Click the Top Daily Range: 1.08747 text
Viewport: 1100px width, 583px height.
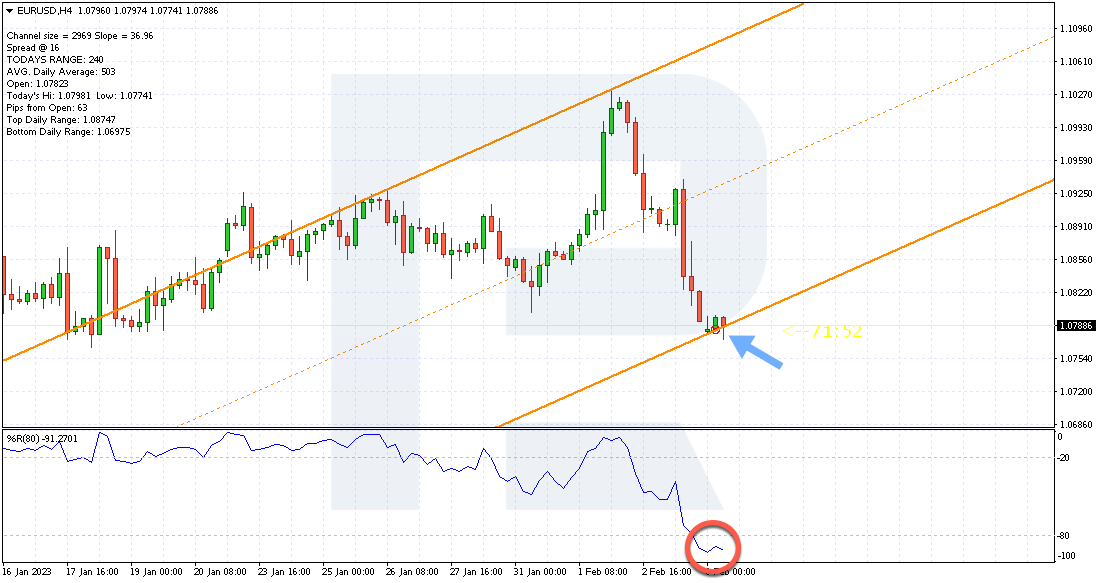(61, 120)
